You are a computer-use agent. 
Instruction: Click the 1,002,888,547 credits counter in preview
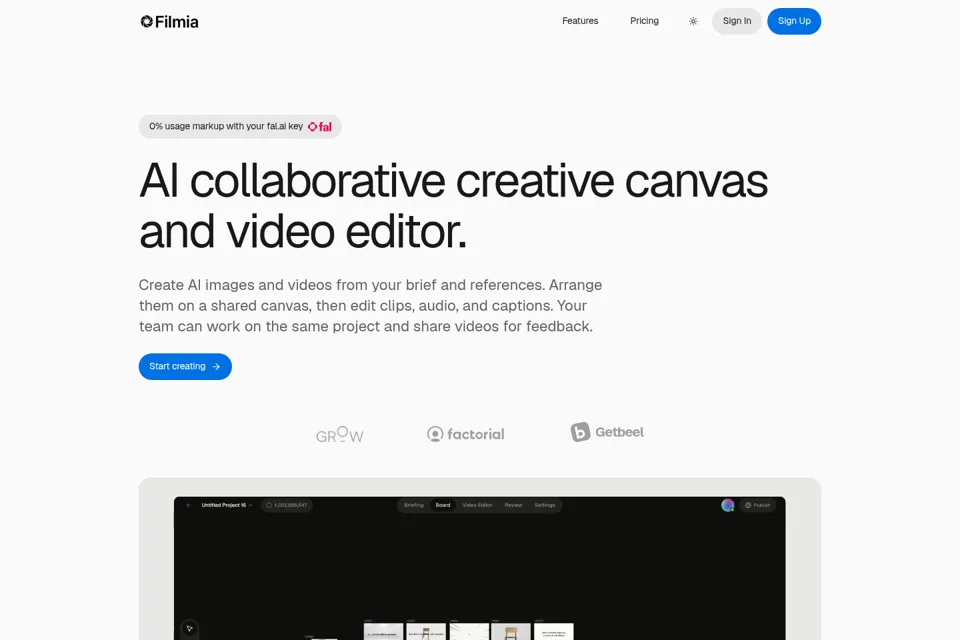coord(287,505)
